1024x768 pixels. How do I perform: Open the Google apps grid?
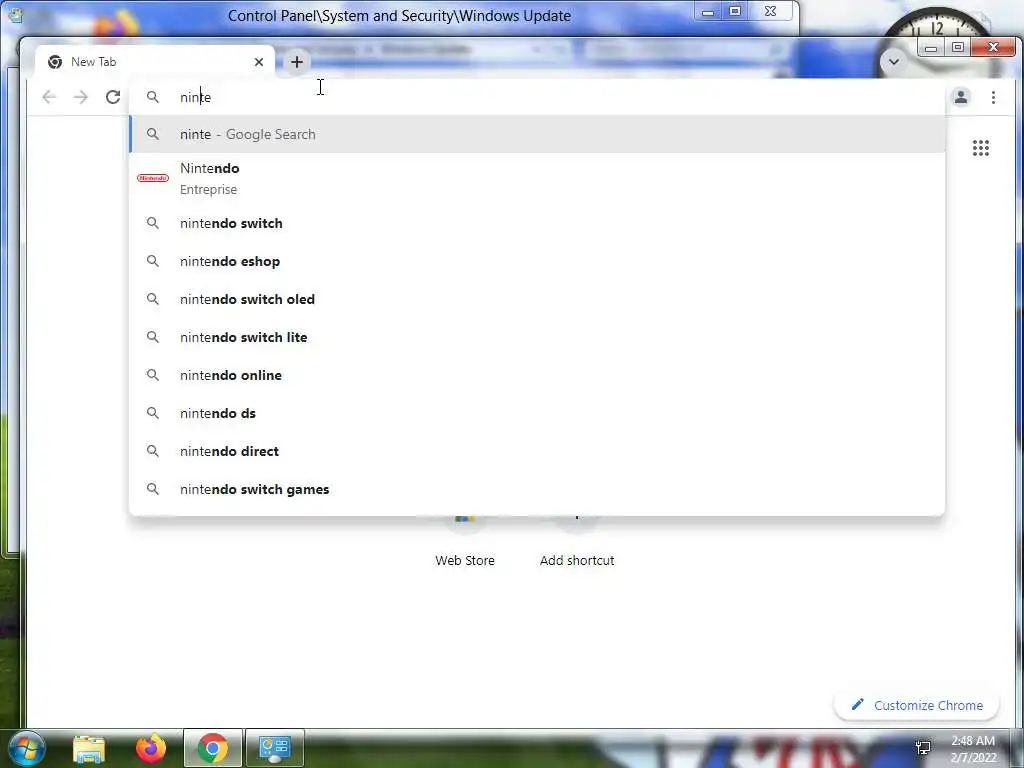[x=980, y=148]
